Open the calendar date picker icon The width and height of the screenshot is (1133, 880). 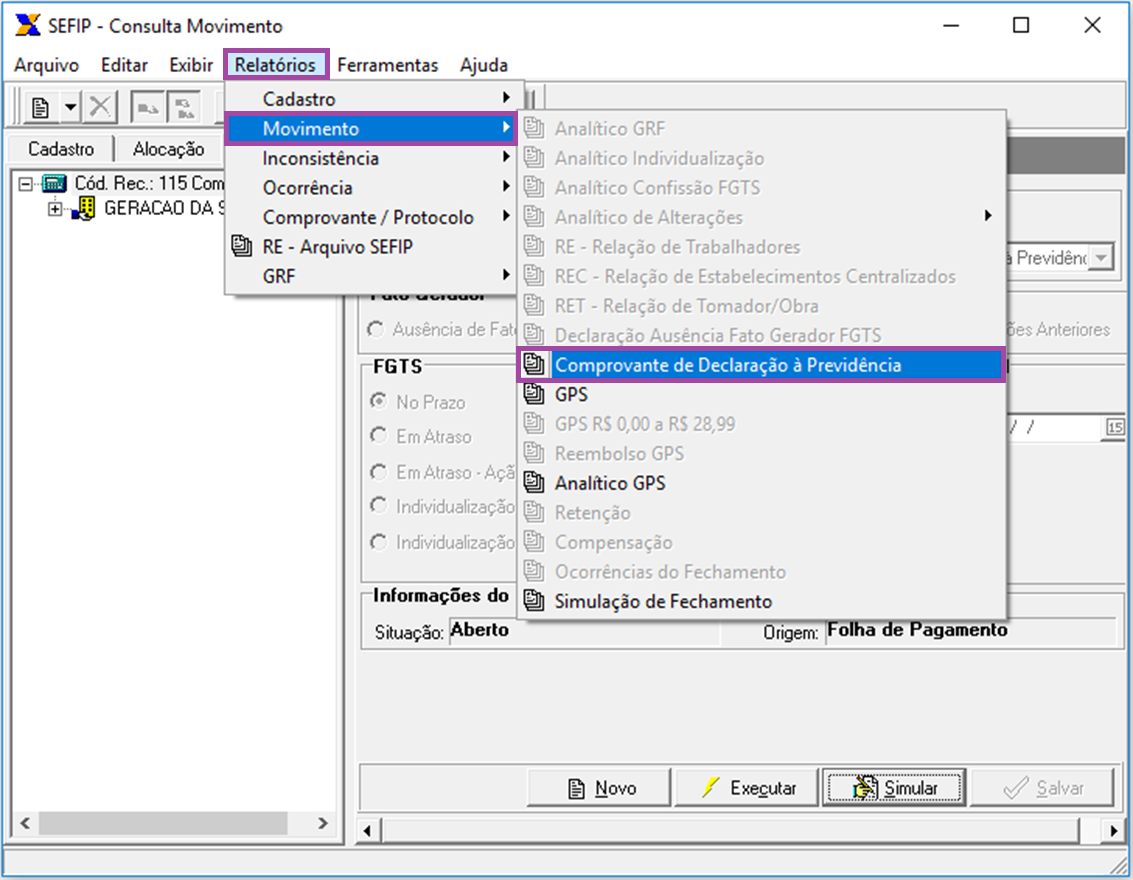coord(1115,427)
